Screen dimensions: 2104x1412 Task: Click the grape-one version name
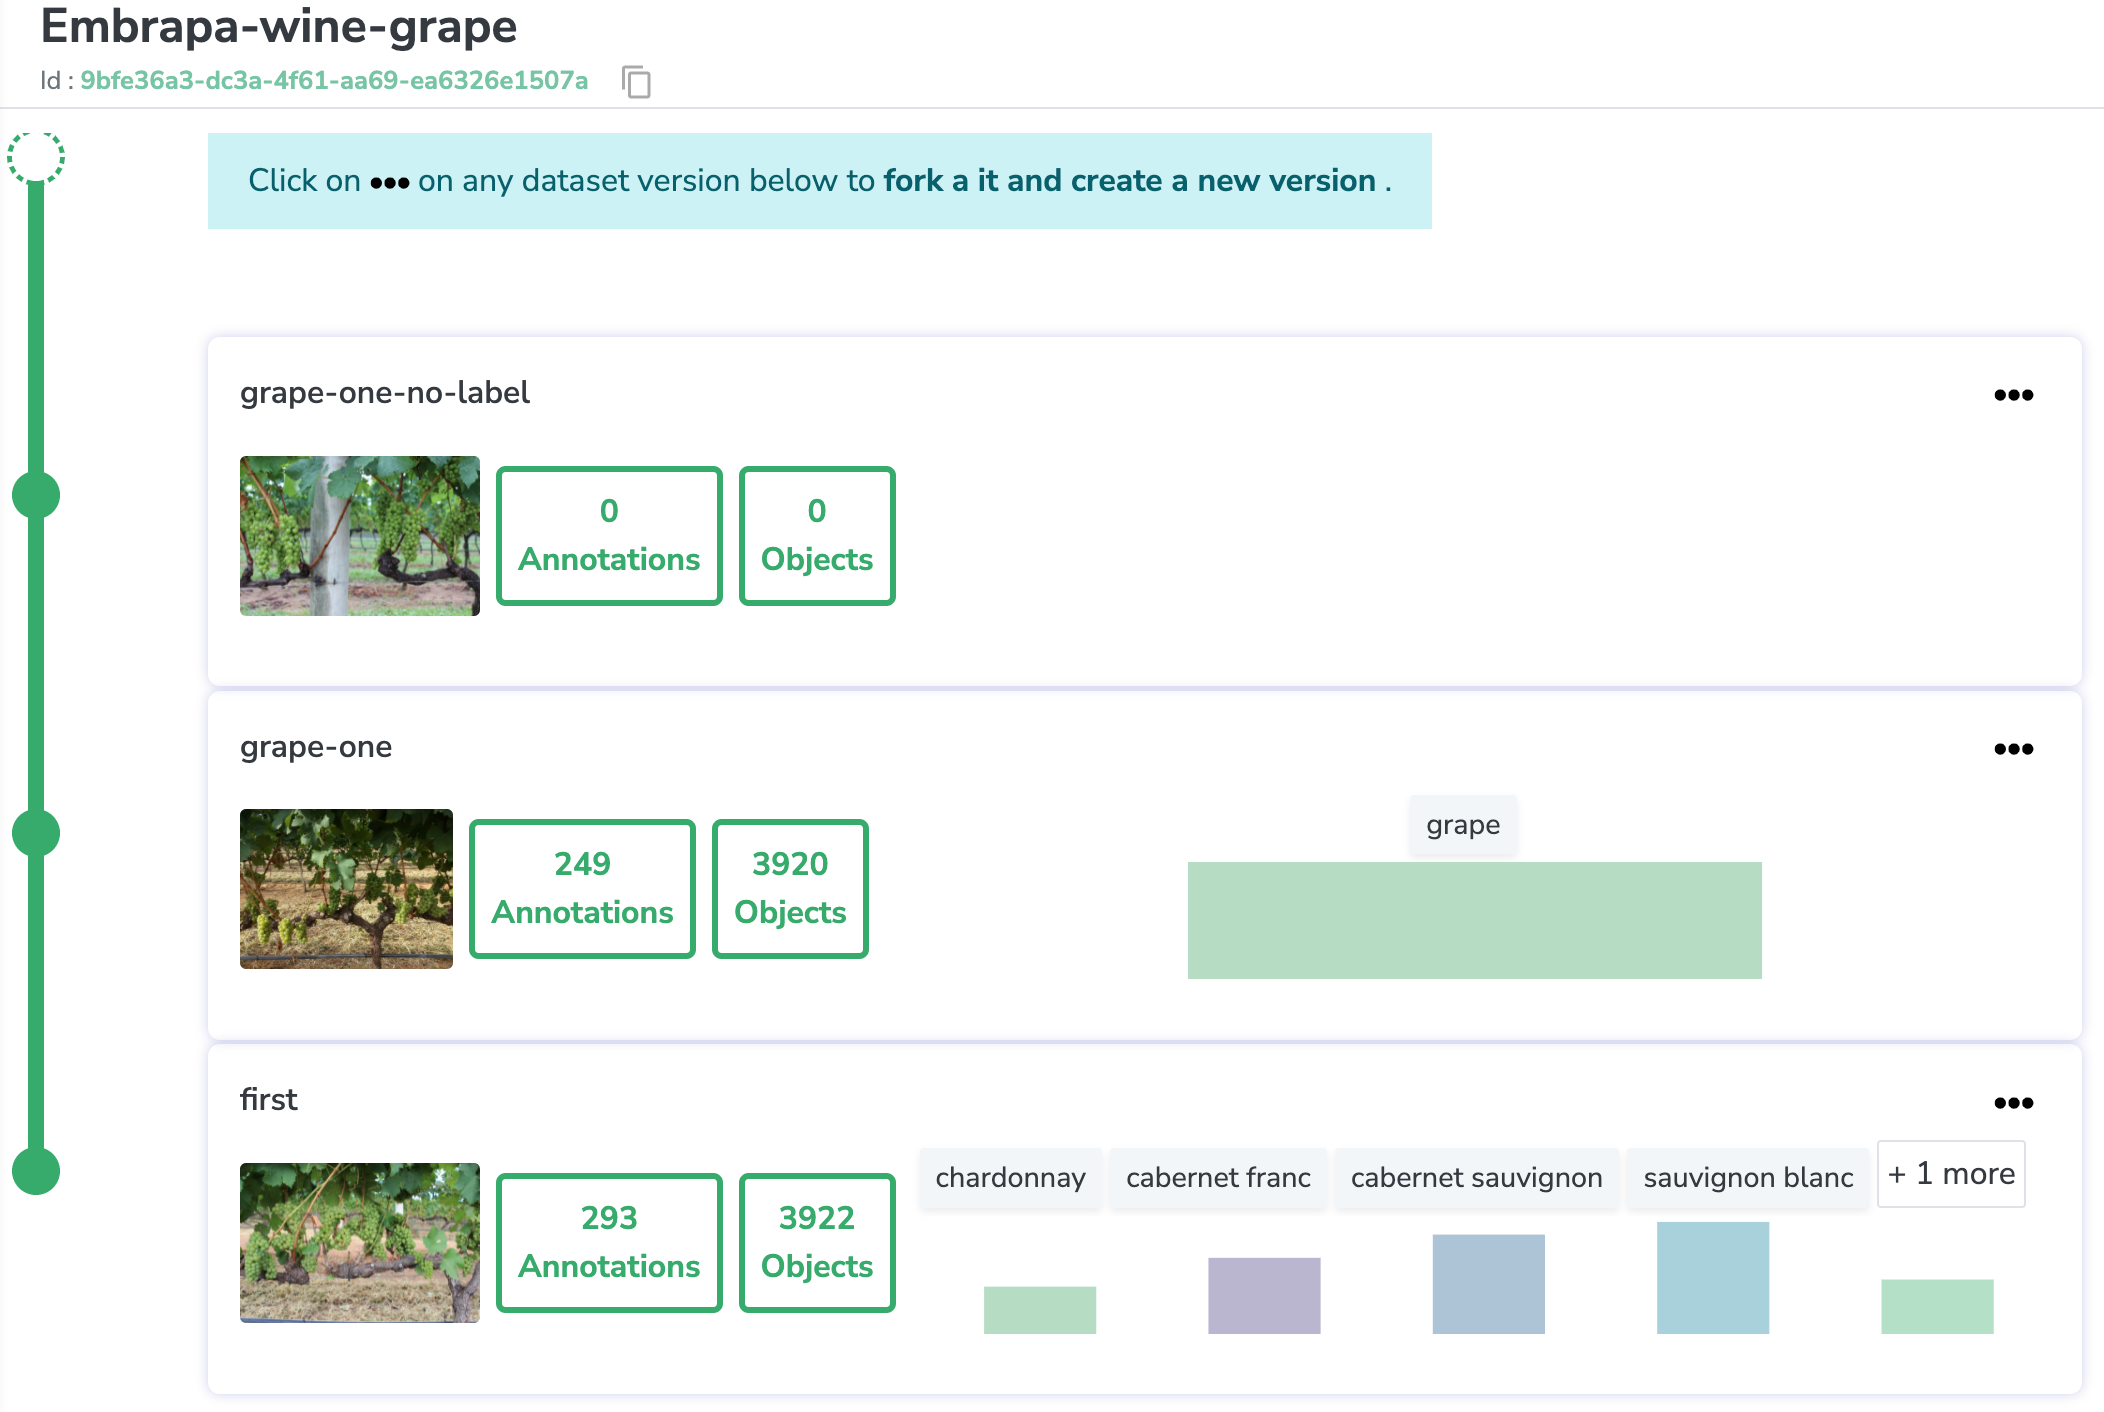(316, 747)
